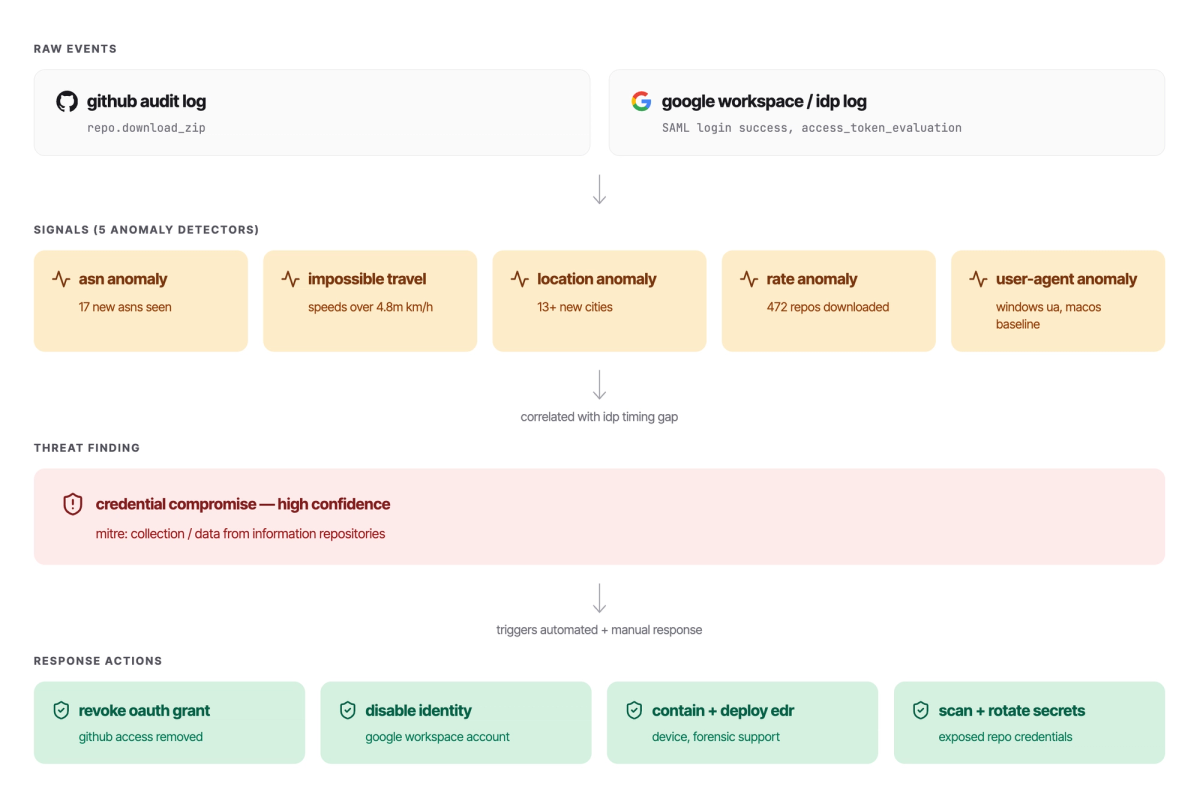Click the pulse icon beside user-agent anomaly
This screenshot has height=804, width=1200.
coord(978,279)
